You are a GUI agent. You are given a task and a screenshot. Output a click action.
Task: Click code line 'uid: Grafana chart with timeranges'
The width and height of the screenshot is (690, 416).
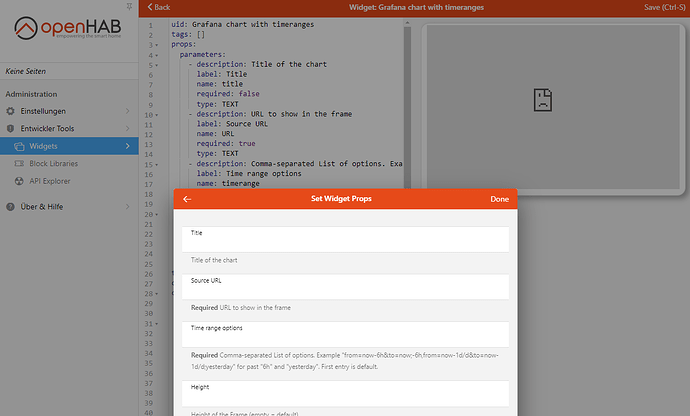(x=242, y=24)
